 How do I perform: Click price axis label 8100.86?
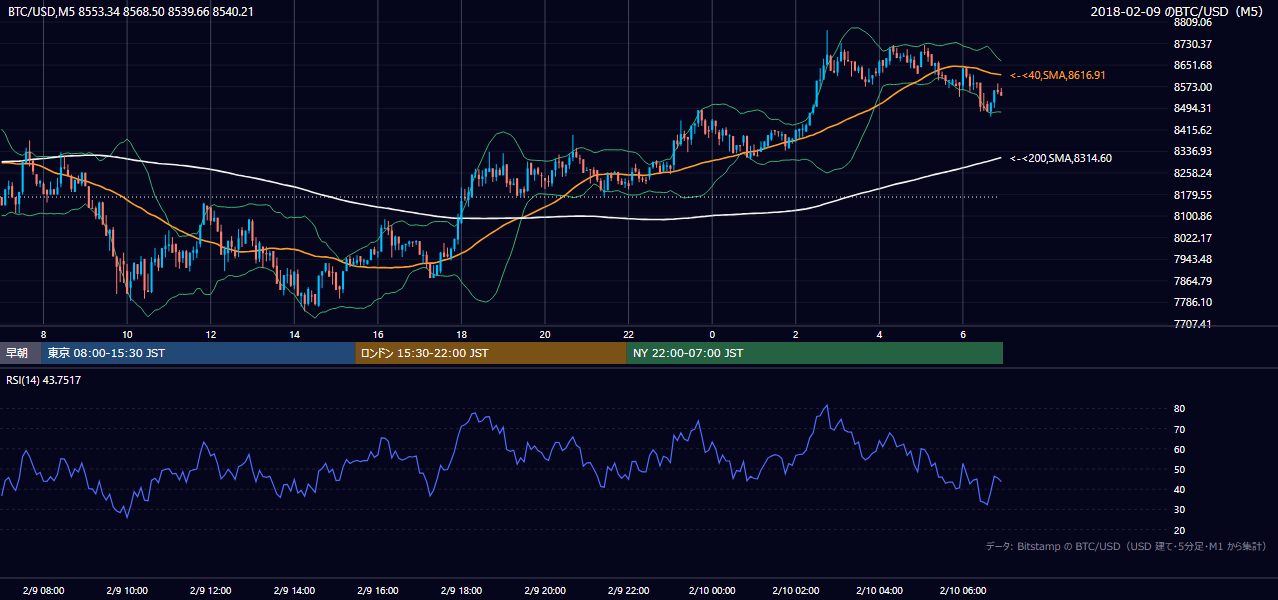[x=1192, y=216]
